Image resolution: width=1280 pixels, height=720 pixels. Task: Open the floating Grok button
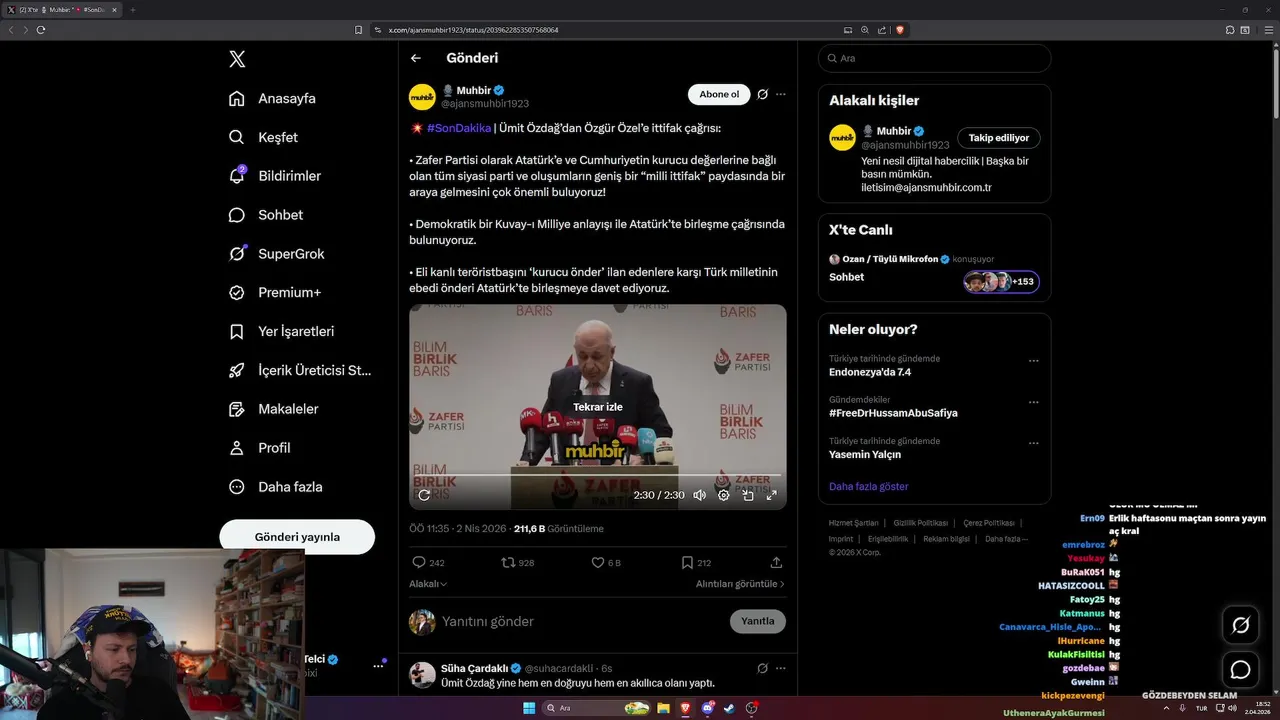tap(1241, 625)
